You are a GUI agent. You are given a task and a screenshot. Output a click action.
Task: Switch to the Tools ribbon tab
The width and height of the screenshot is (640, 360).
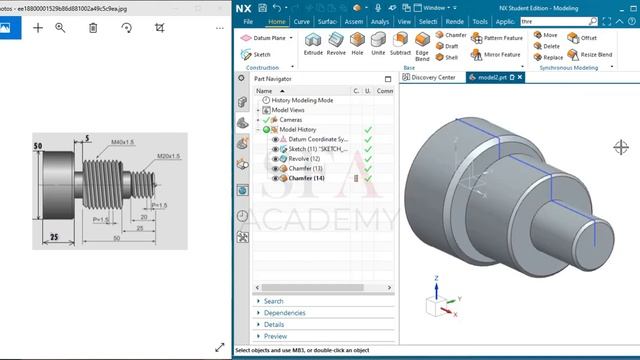[480, 22]
